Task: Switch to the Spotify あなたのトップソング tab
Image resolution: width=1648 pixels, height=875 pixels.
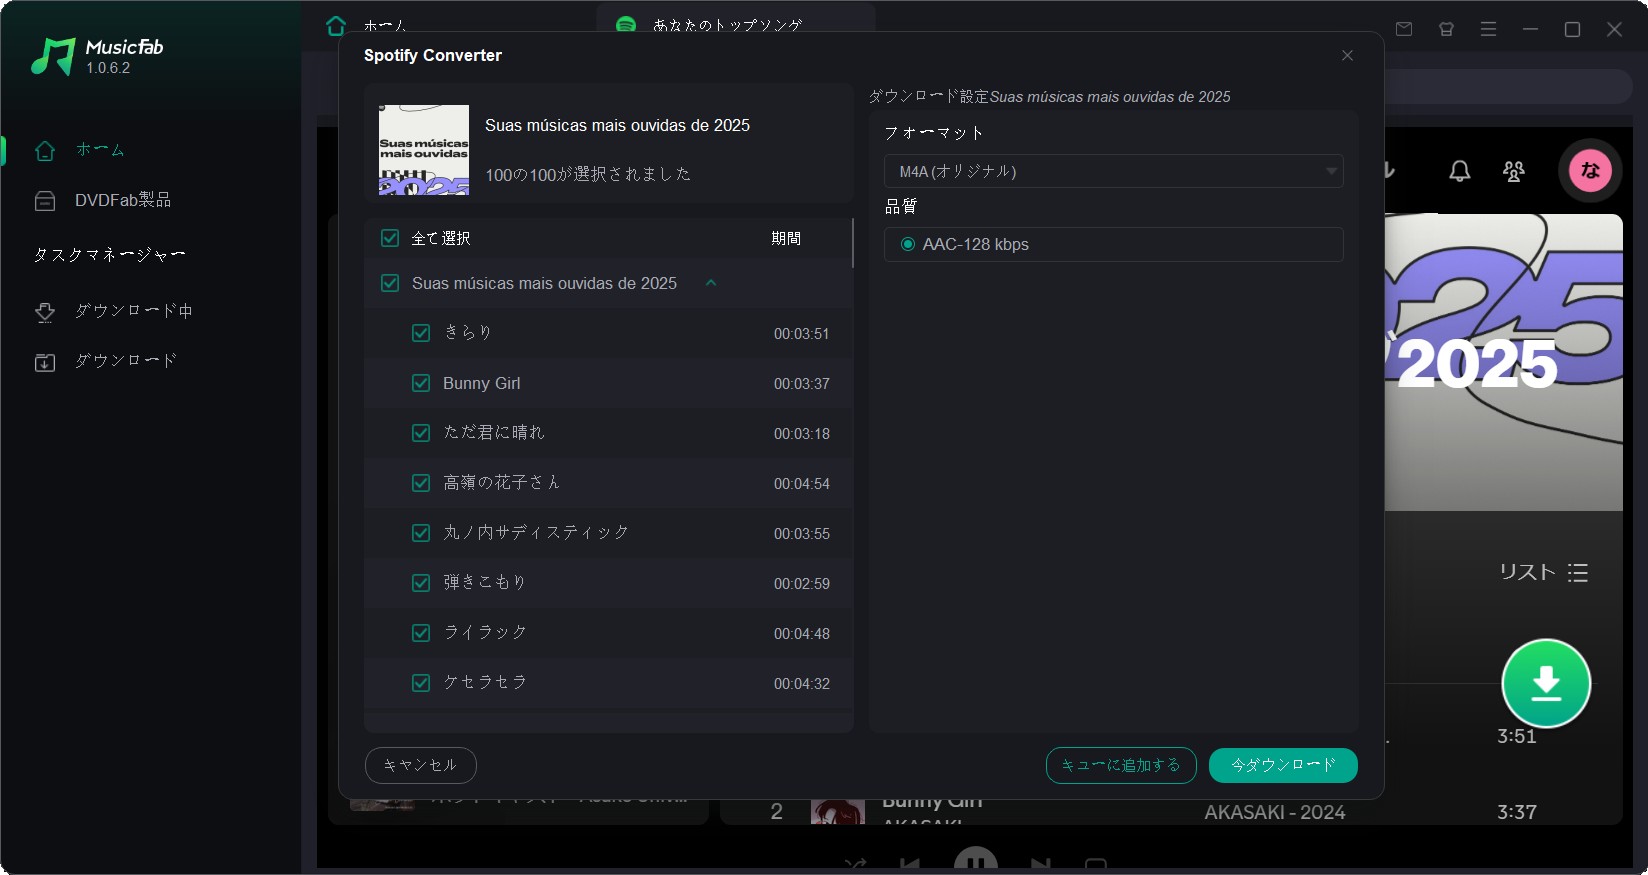Action: (735, 24)
